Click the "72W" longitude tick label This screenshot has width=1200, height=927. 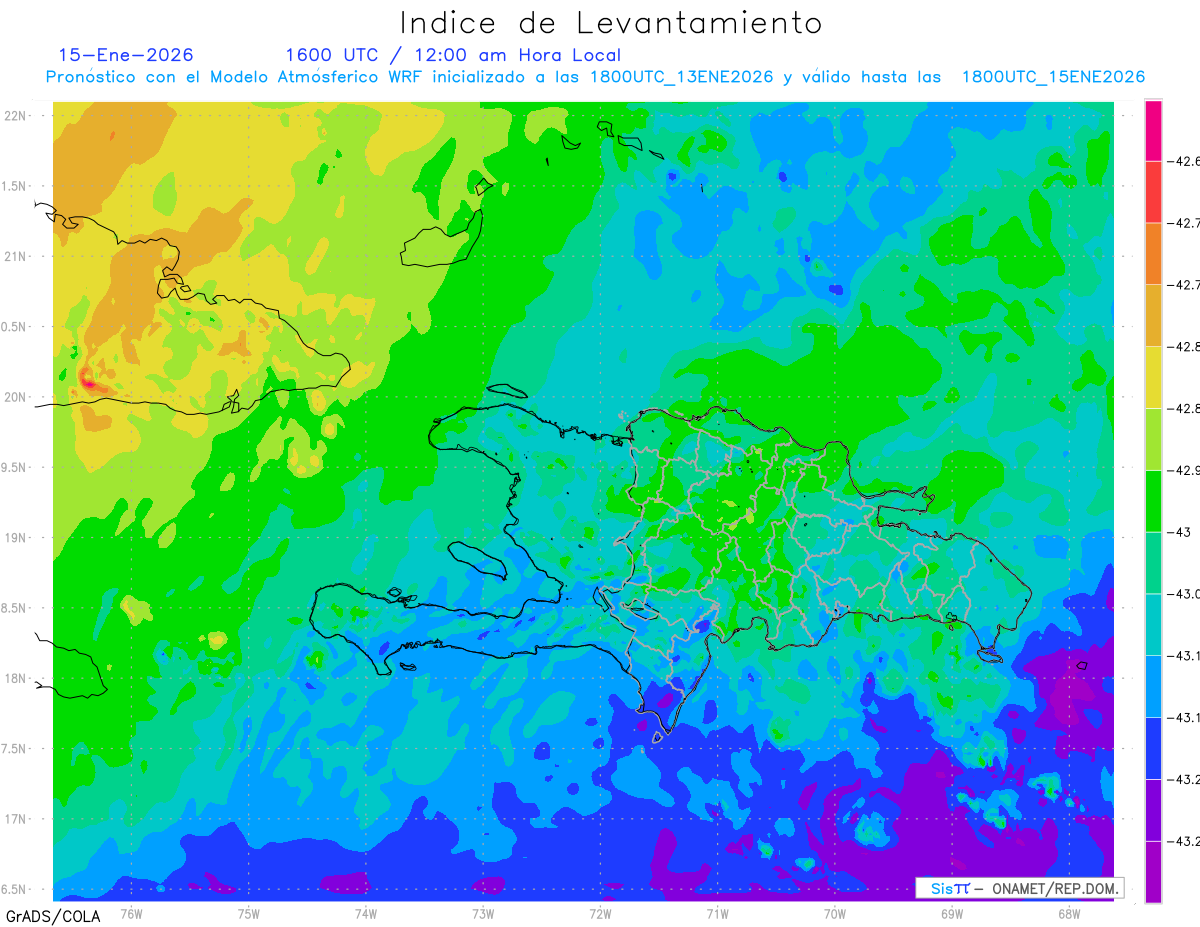pyautogui.click(x=600, y=914)
